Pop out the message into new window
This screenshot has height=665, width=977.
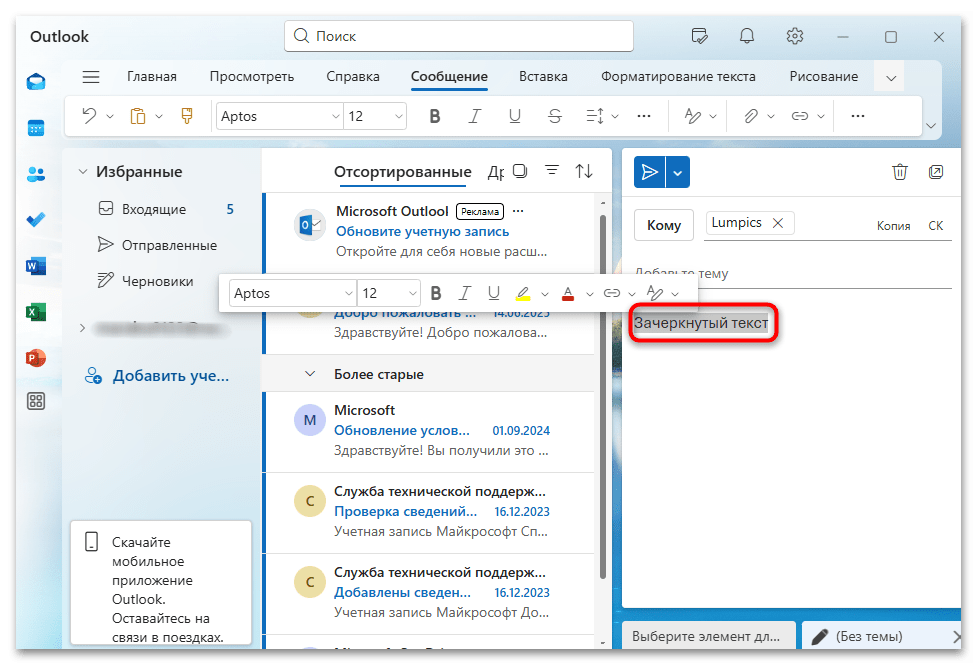936,171
